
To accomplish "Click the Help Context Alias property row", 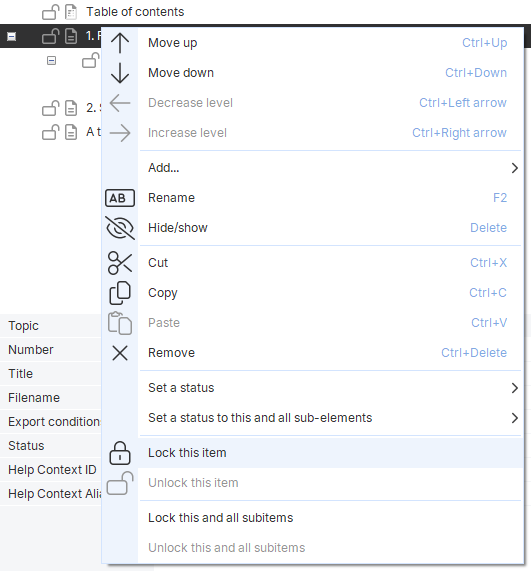I will click(51, 494).
